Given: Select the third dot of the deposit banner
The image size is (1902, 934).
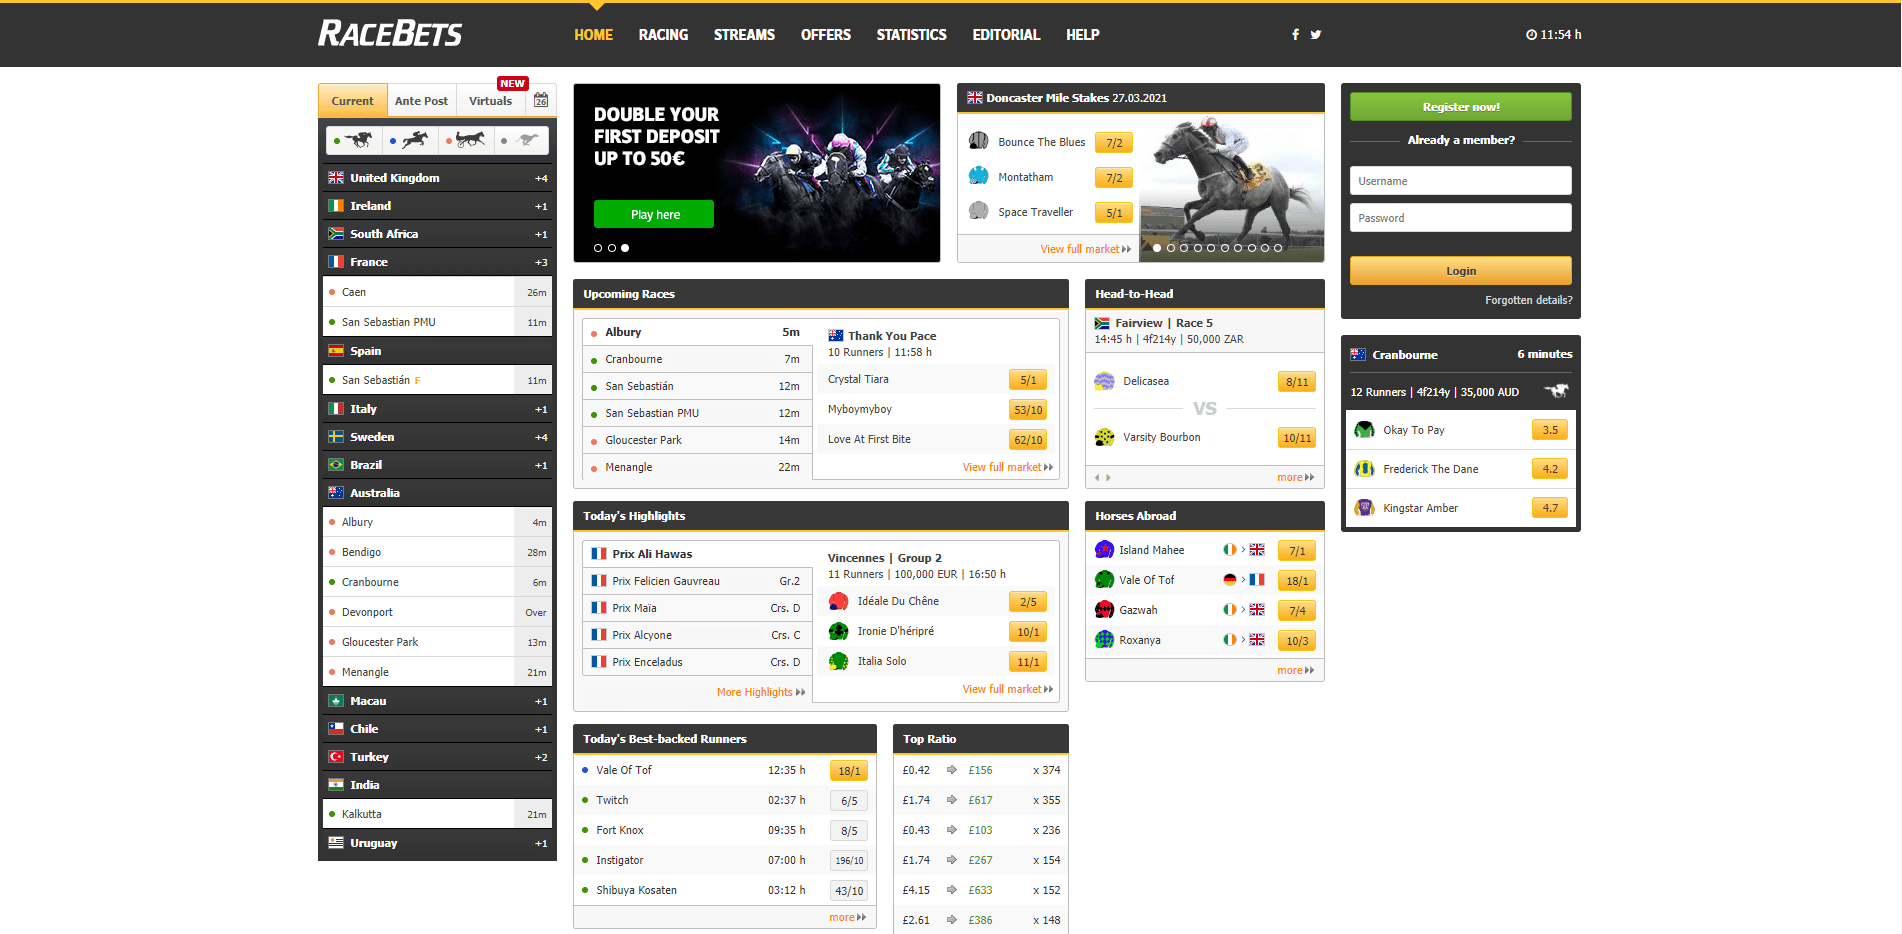Looking at the screenshot, I should point(625,248).
